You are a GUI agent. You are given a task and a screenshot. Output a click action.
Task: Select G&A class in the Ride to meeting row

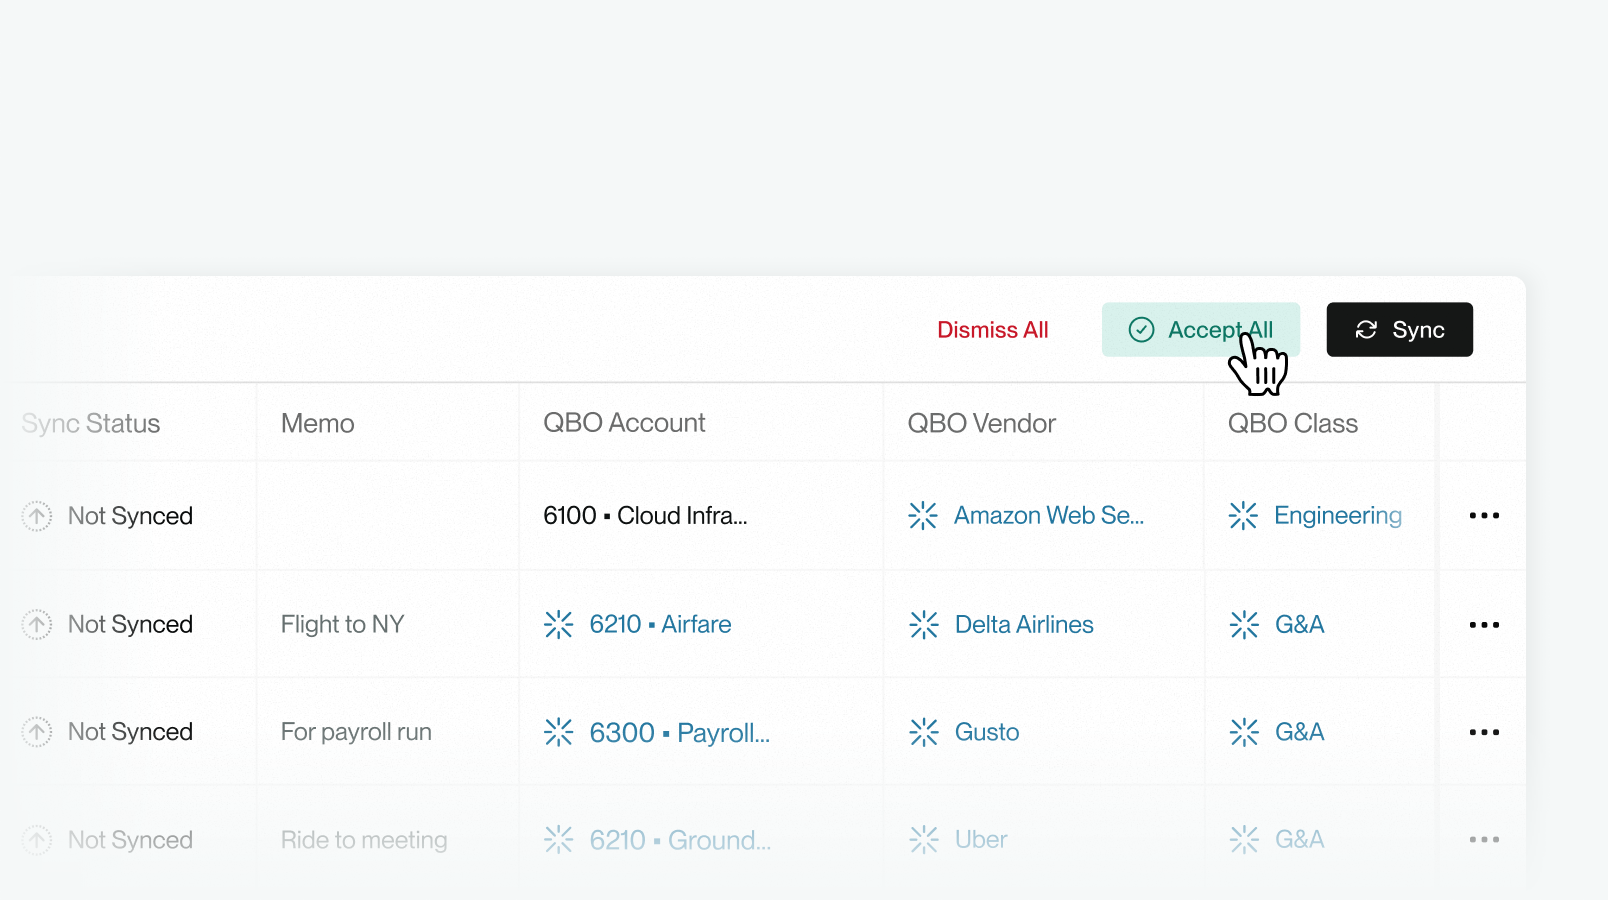point(1299,840)
